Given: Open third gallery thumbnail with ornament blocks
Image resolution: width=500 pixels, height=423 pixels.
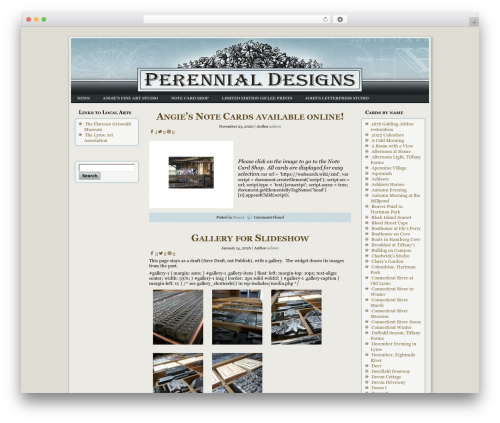Looking at the screenshot, I should pos(296,317).
